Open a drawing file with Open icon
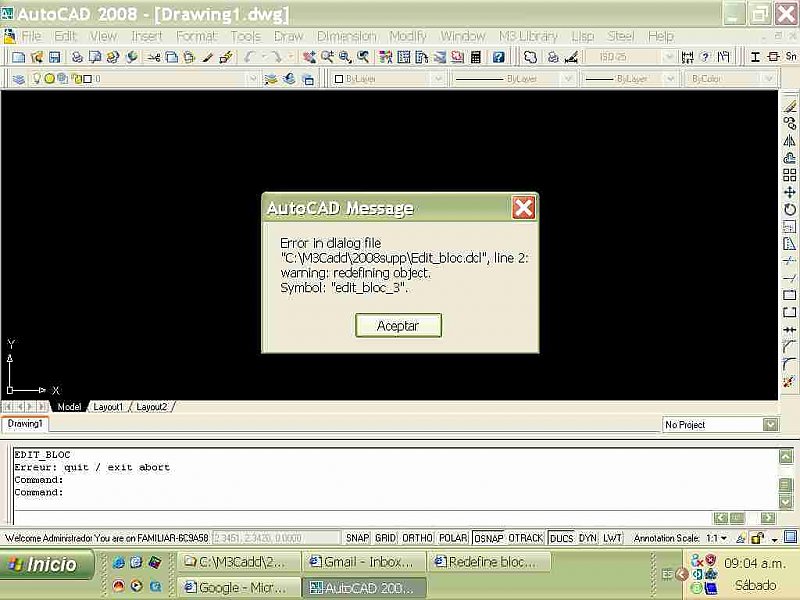Screen dimensions: 800x600 (x=37, y=57)
